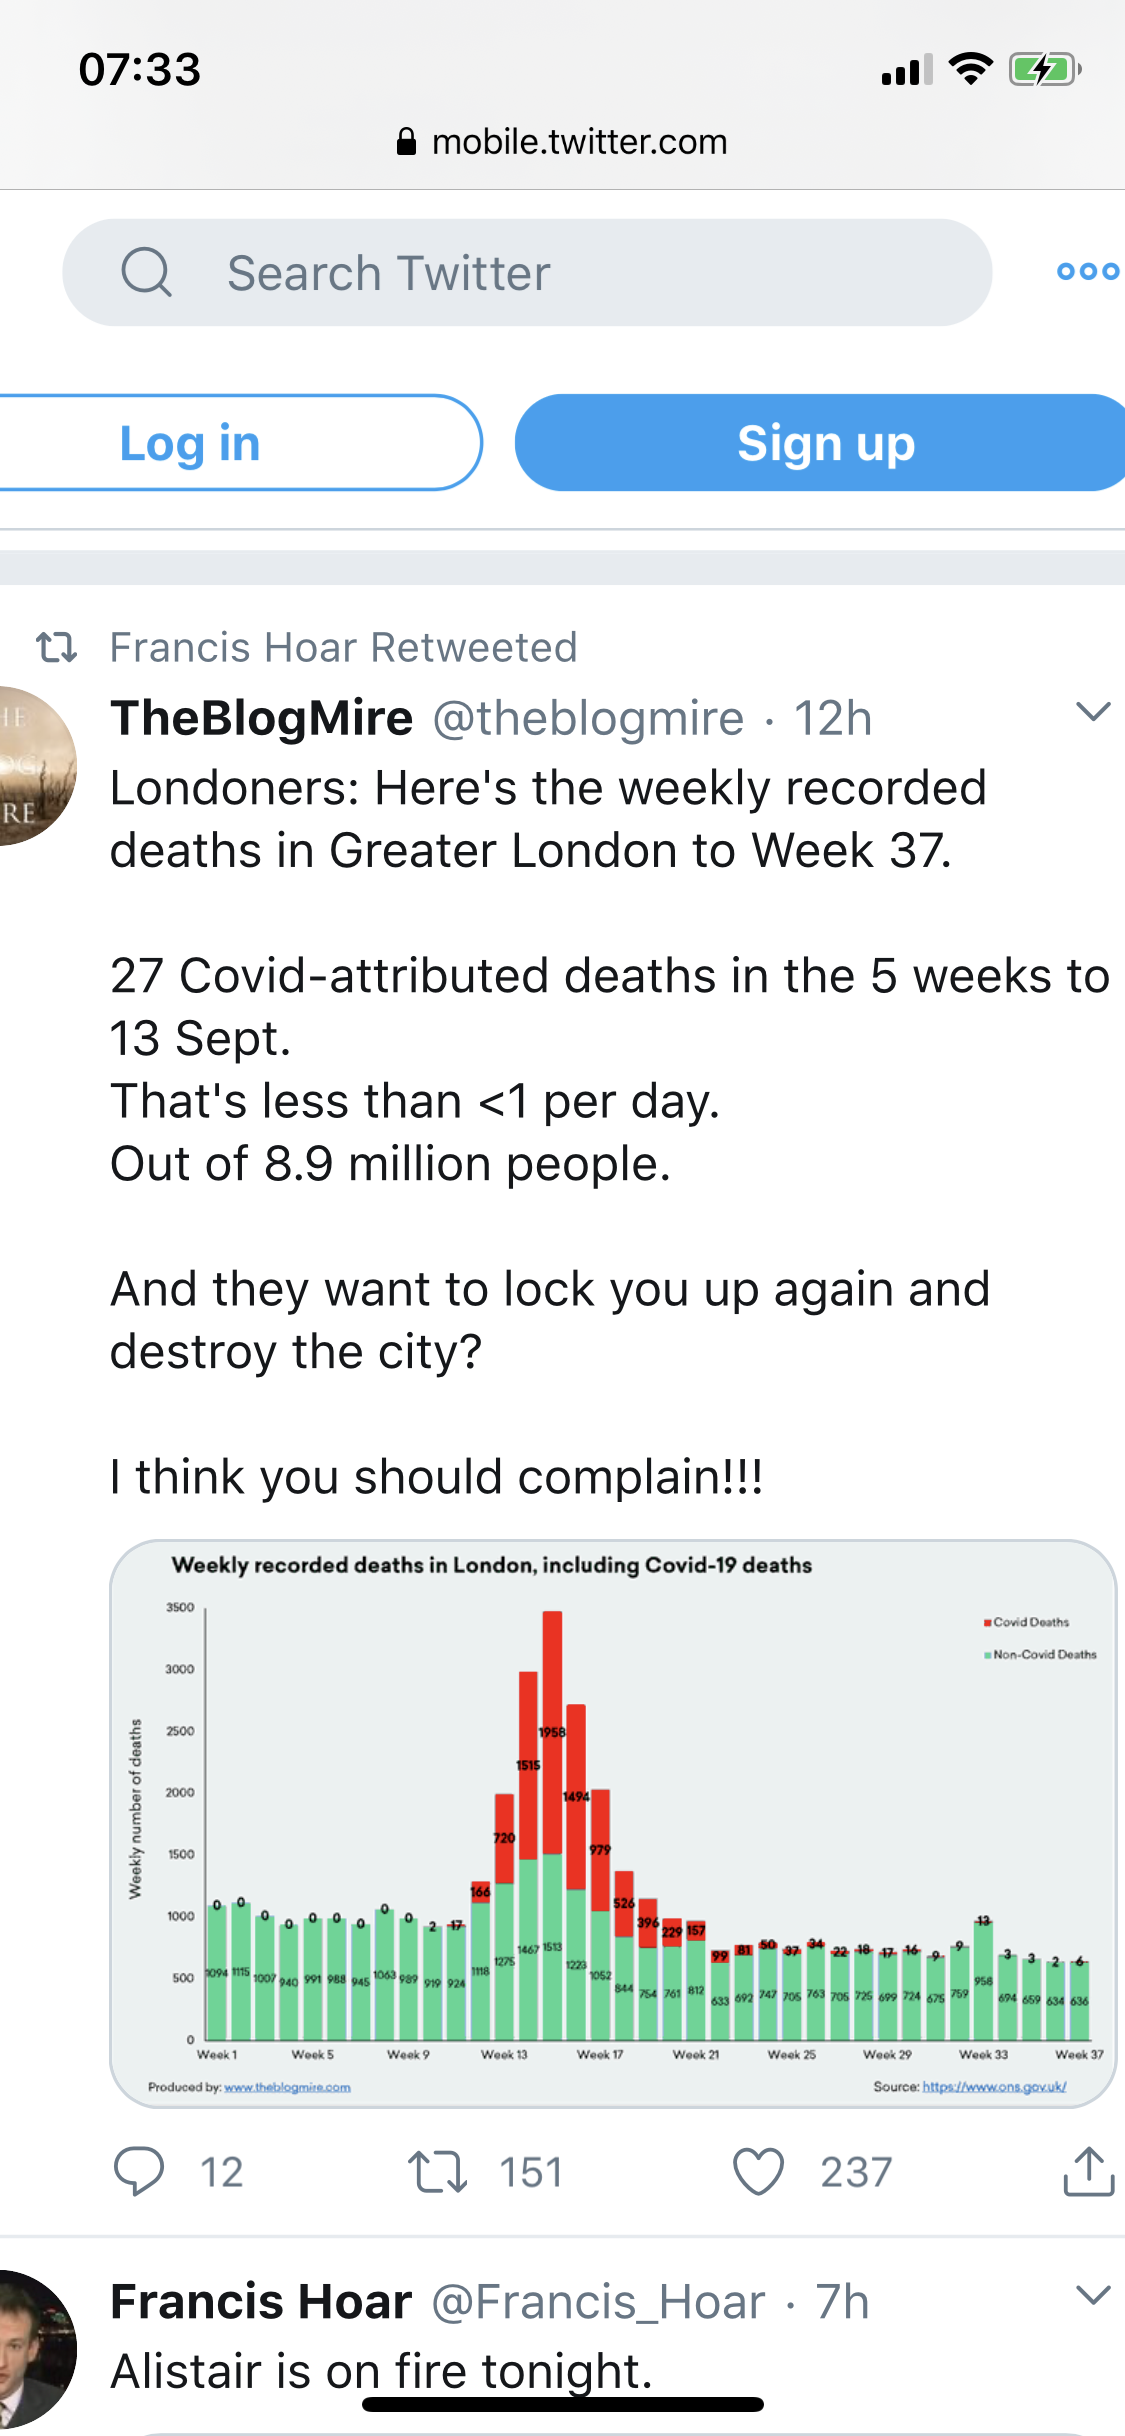Open the London weekly deaths chart image
This screenshot has width=1125, height=2436.
(x=612, y=1823)
